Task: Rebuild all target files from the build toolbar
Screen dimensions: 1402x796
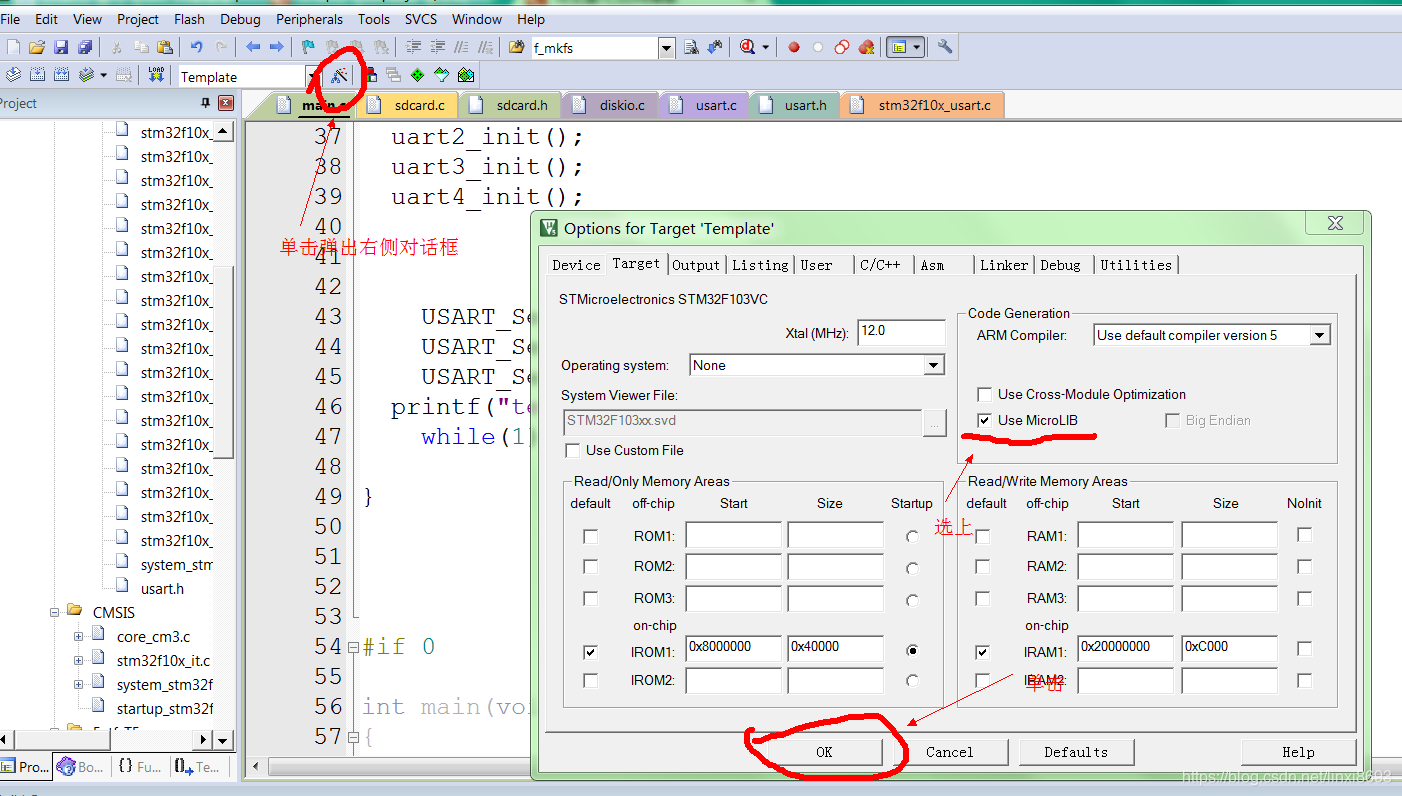Action: pos(61,73)
